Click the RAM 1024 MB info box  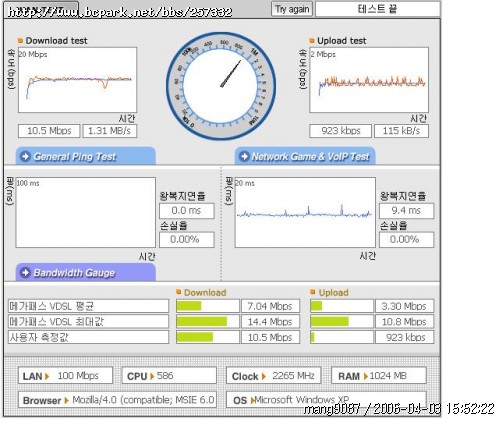379,376
